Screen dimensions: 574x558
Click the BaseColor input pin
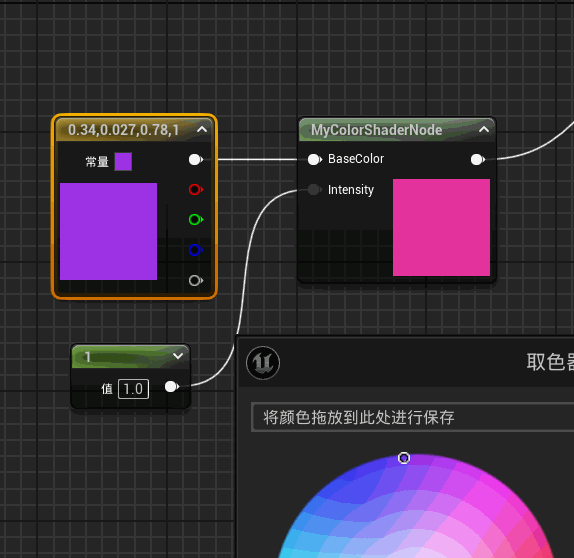[x=314, y=160]
